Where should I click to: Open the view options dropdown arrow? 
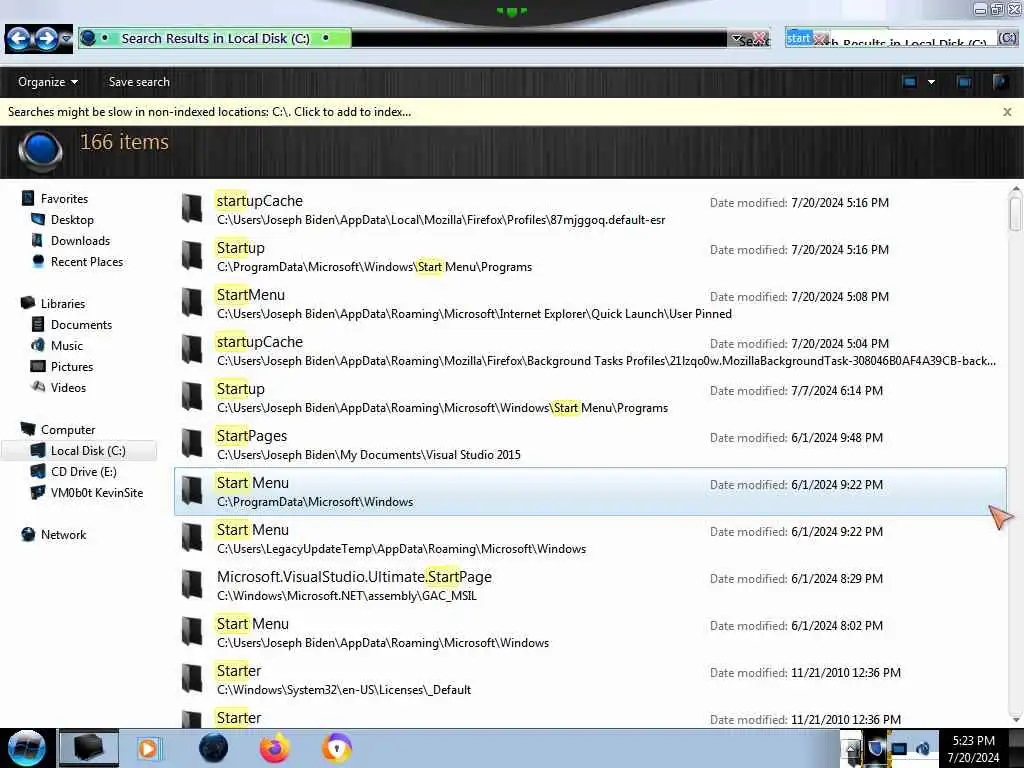coord(931,82)
